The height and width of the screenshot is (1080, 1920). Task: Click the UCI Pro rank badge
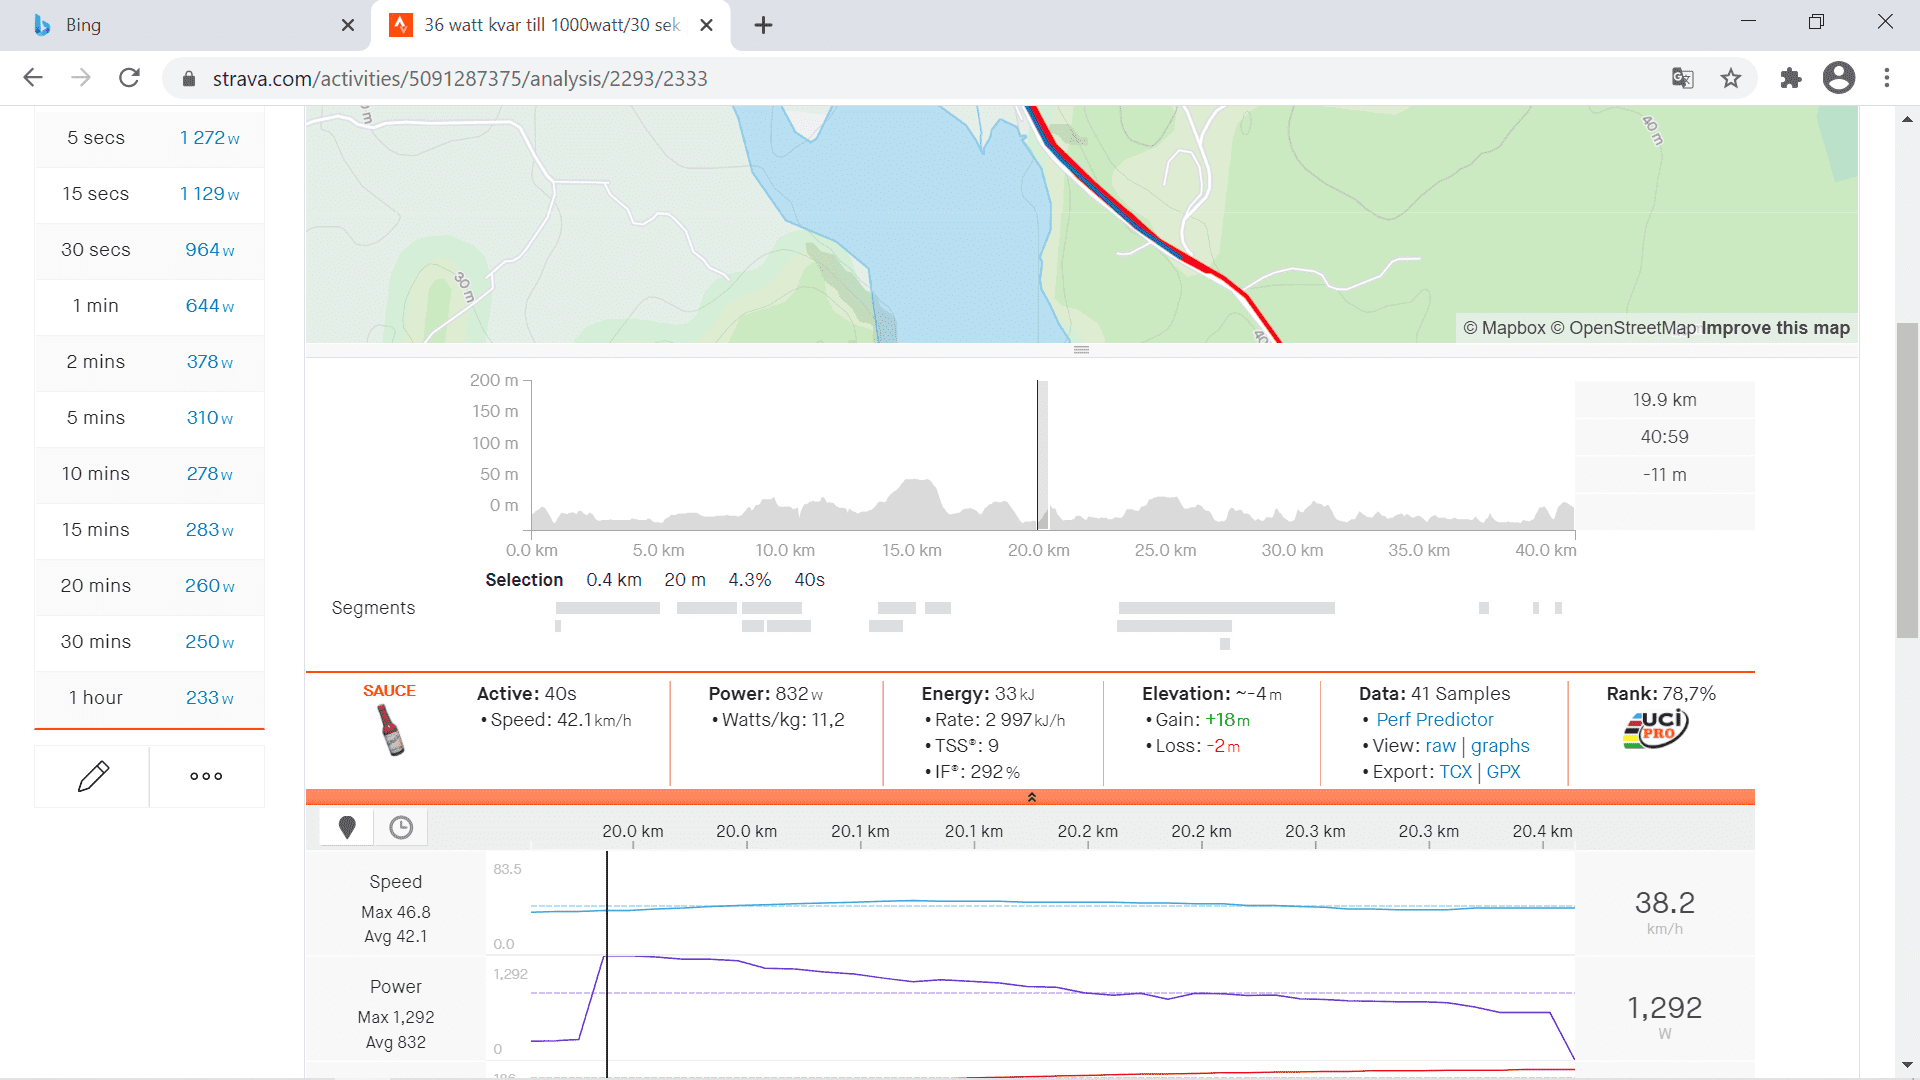point(1656,729)
